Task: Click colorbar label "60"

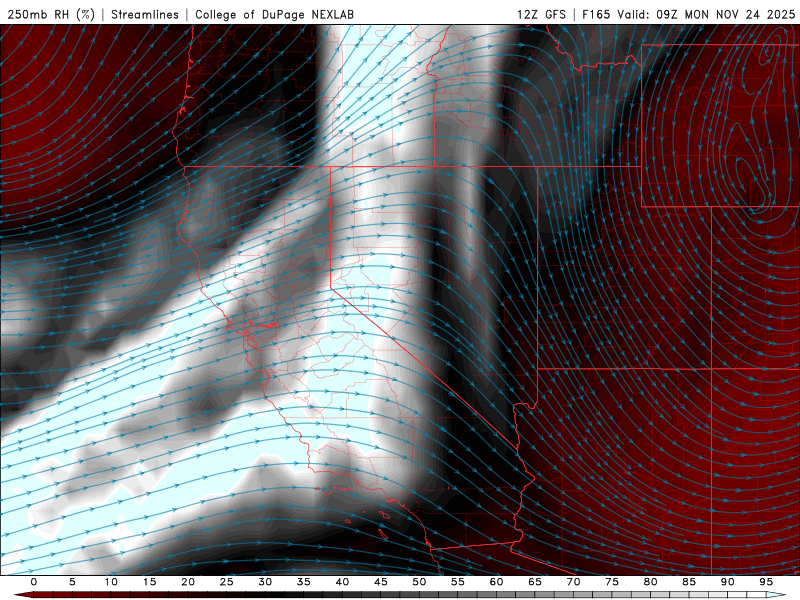Action: (x=496, y=582)
